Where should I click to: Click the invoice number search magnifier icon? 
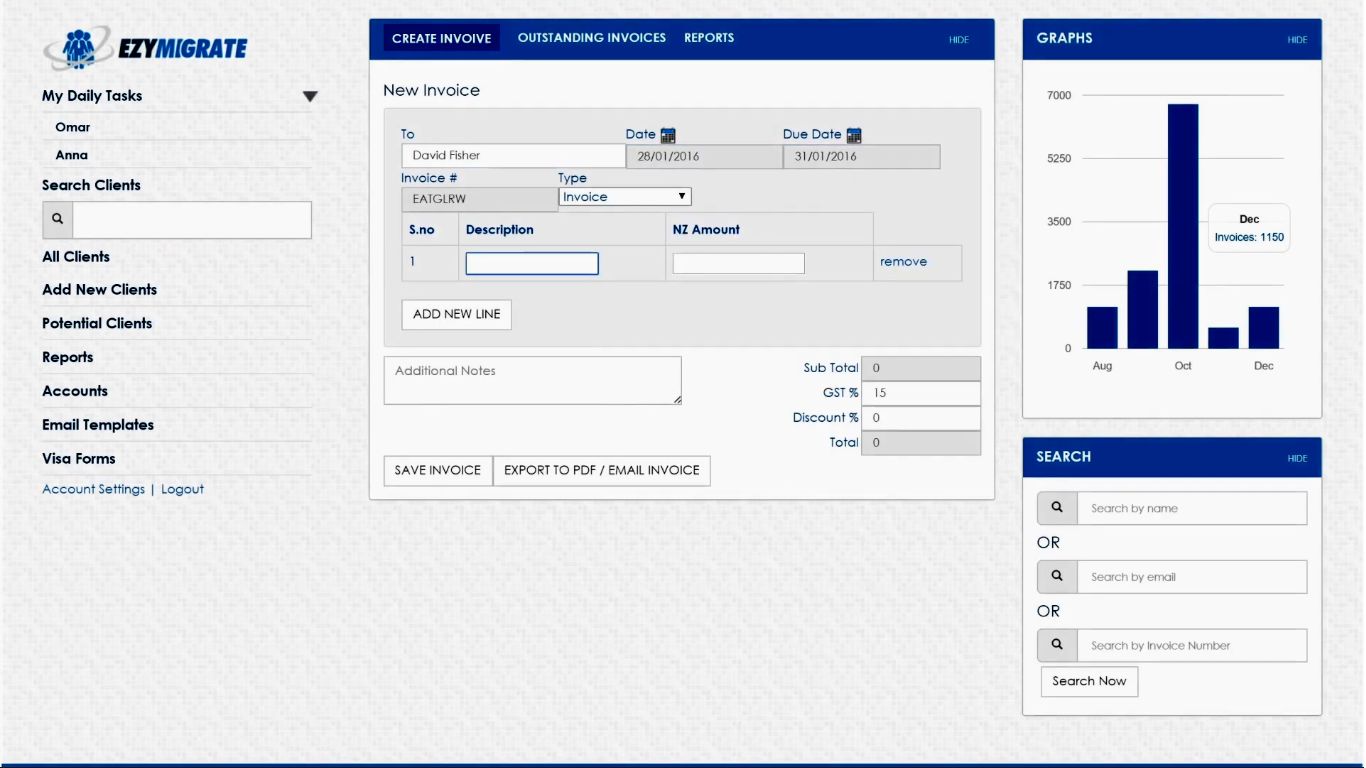[x=1057, y=645]
